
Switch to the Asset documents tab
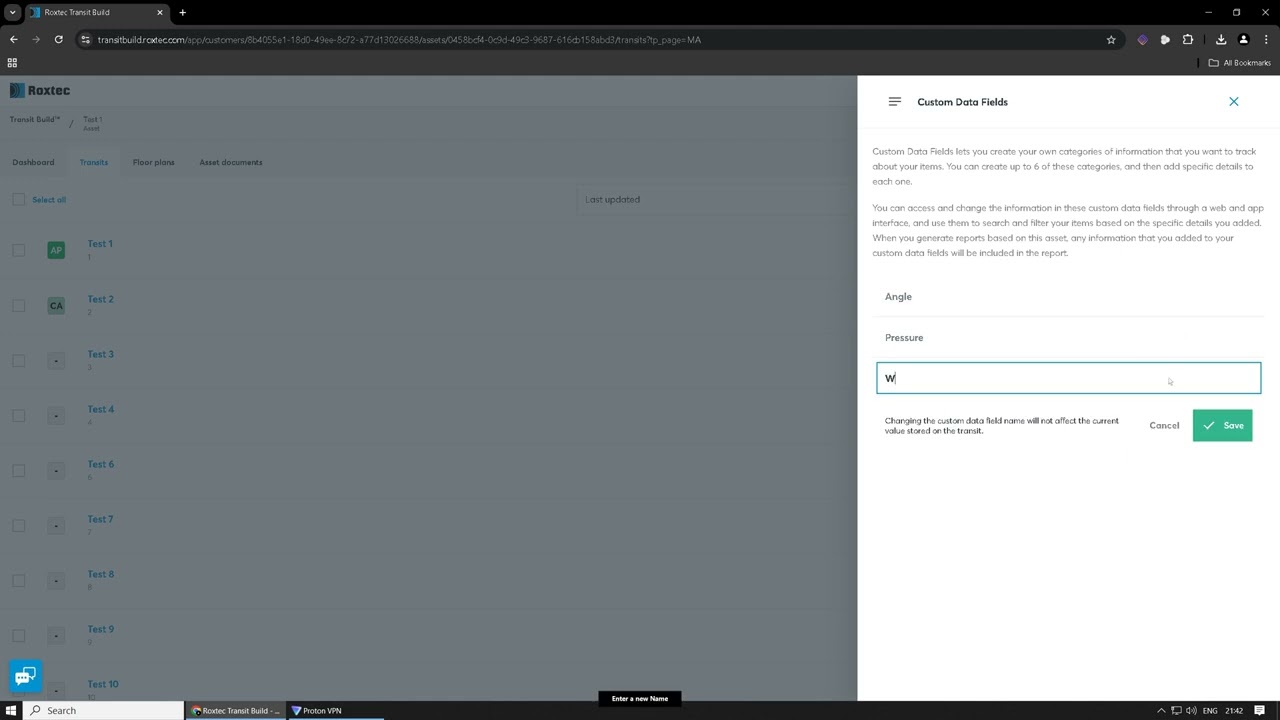pos(231,162)
